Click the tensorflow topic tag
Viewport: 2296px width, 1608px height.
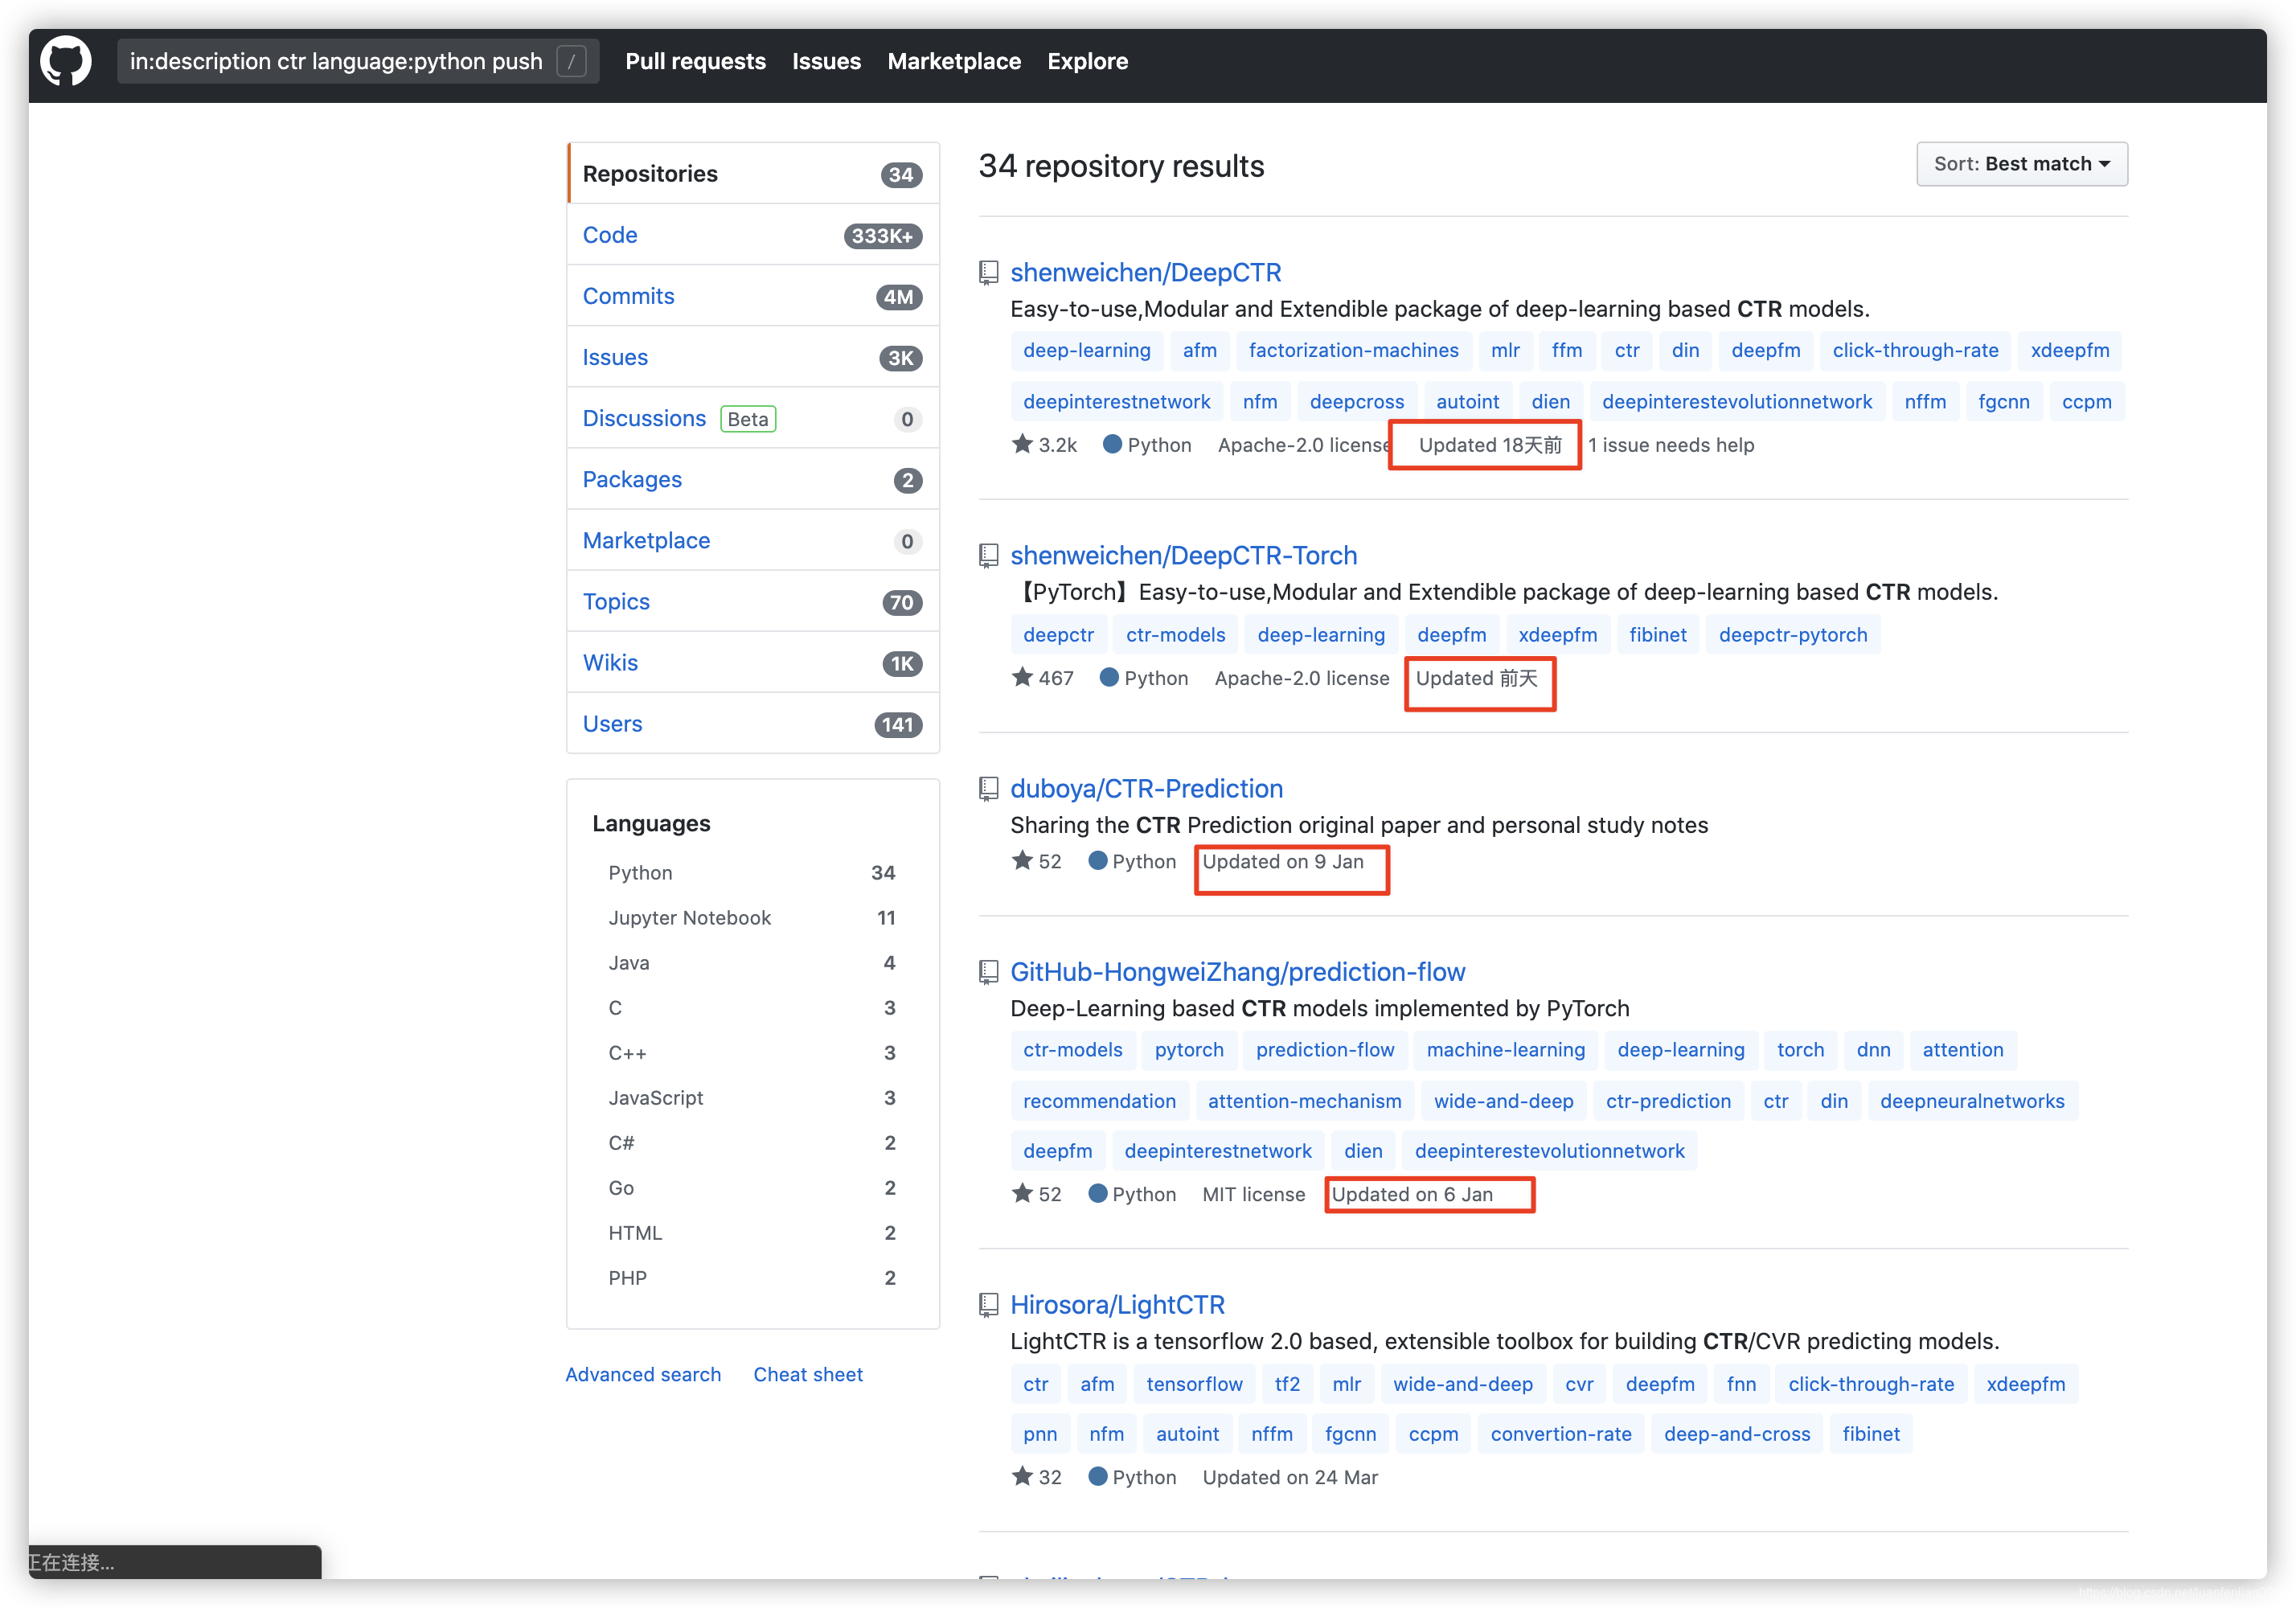(x=1194, y=1384)
